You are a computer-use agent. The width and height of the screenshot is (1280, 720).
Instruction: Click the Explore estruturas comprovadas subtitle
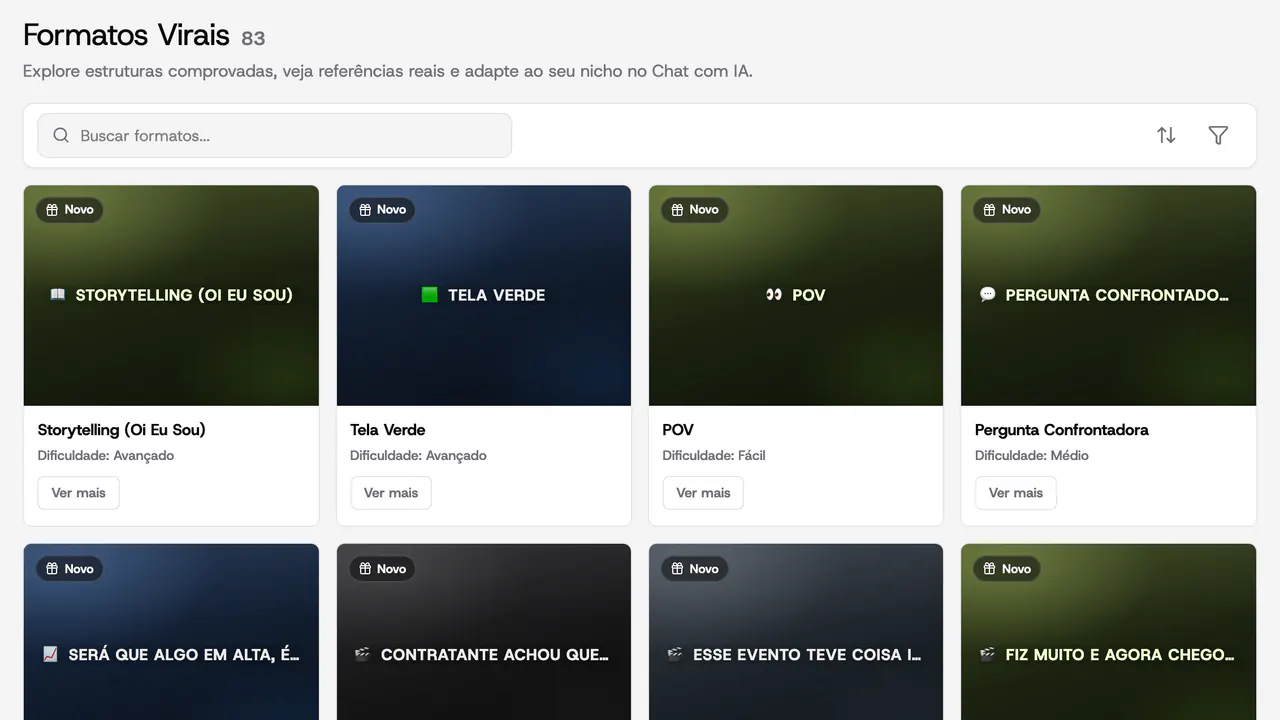[x=388, y=71]
